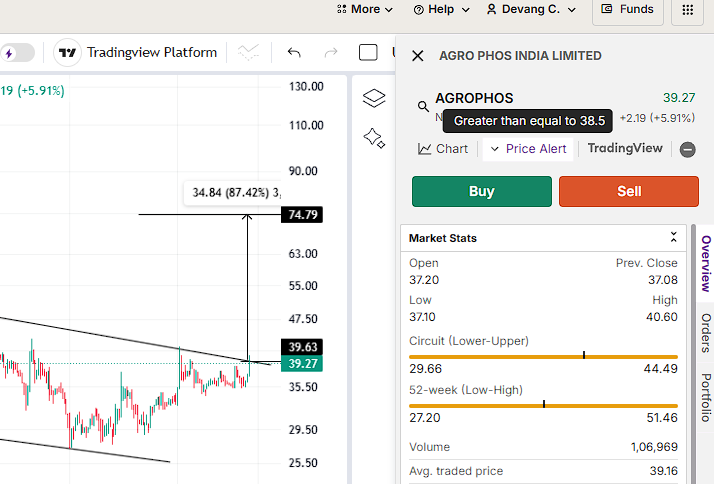Click the redo arrow in chart toolbar

pyautogui.click(x=331, y=52)
